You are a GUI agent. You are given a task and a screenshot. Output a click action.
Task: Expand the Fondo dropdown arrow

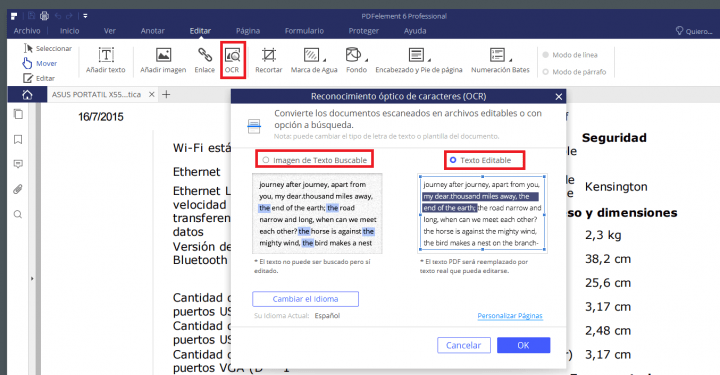click(366, 60)
